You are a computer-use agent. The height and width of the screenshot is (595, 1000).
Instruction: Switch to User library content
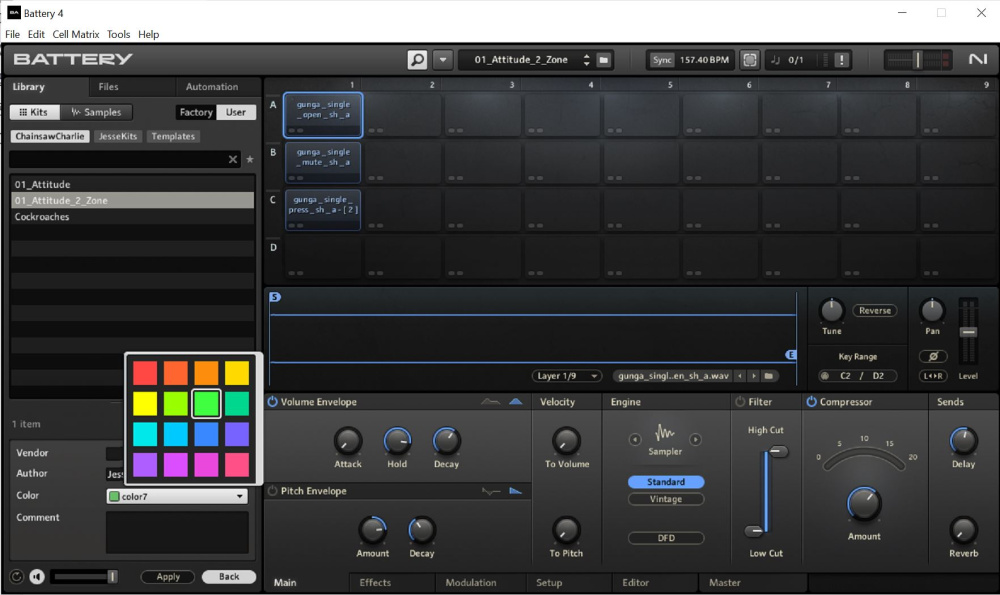(x=236, y=112)
